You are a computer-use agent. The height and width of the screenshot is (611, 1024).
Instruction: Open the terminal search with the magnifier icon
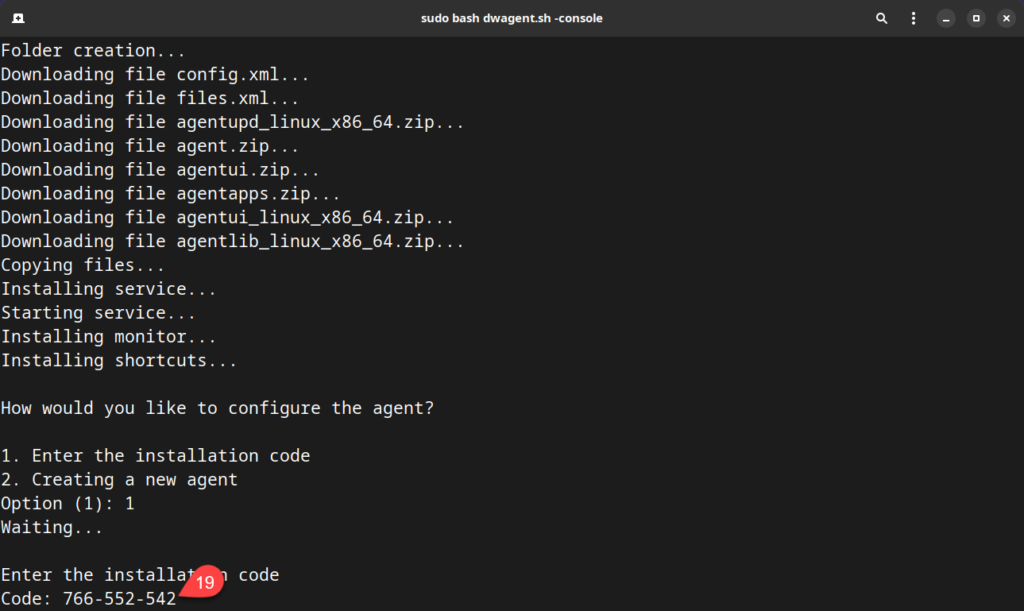coord(881,17)
